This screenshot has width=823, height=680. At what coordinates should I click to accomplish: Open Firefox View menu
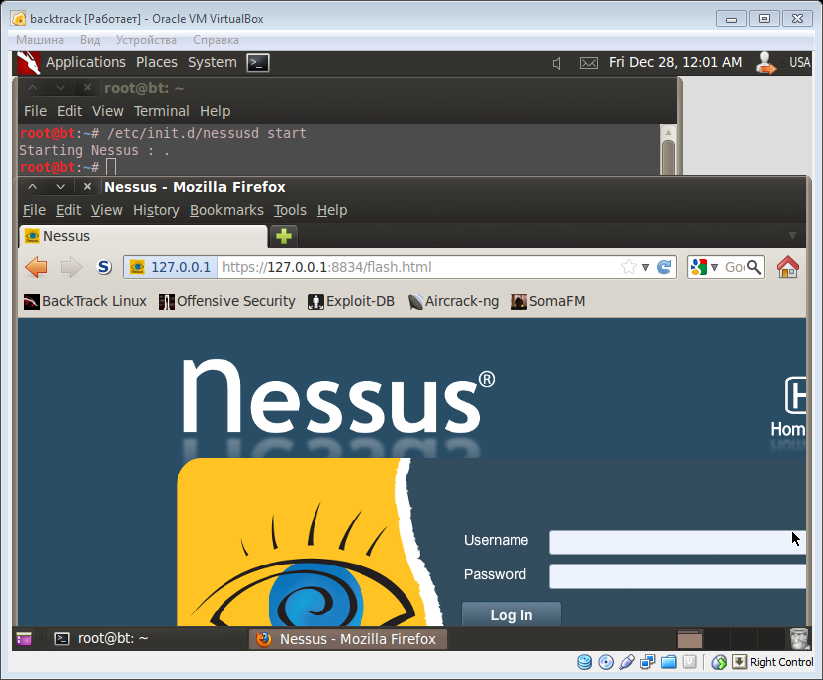107,210
